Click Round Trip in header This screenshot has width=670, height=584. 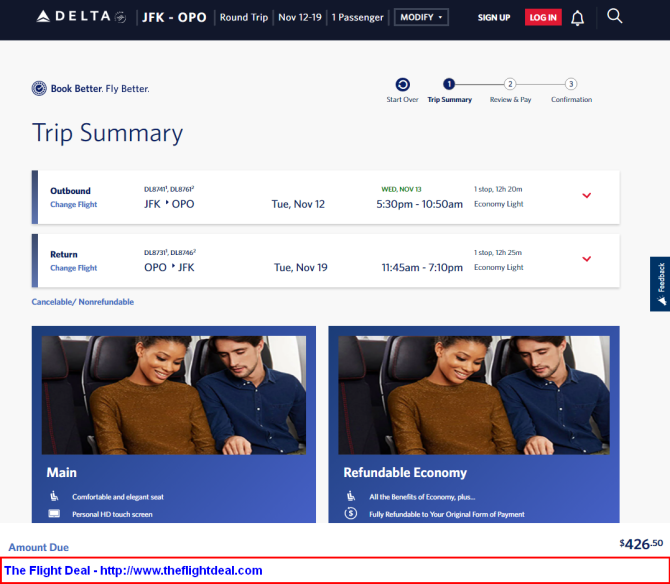click(244, 18)
